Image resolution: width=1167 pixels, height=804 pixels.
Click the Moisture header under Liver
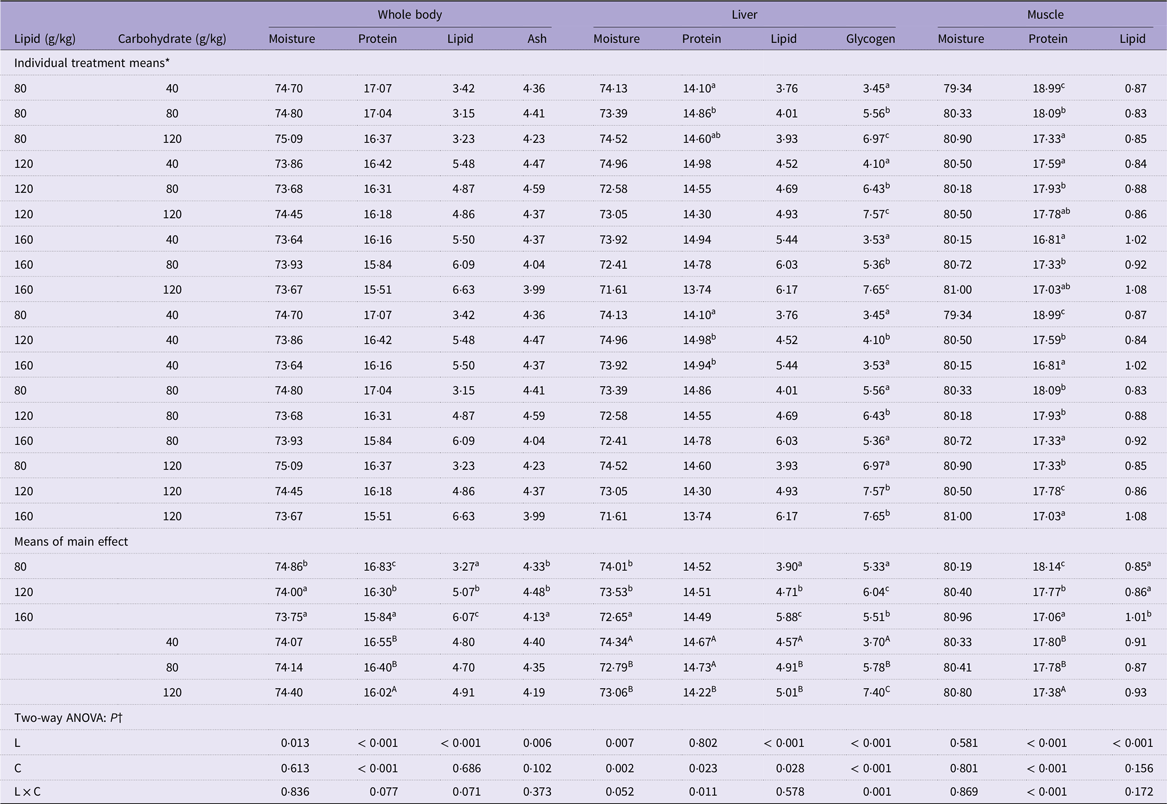coord(616,39)
